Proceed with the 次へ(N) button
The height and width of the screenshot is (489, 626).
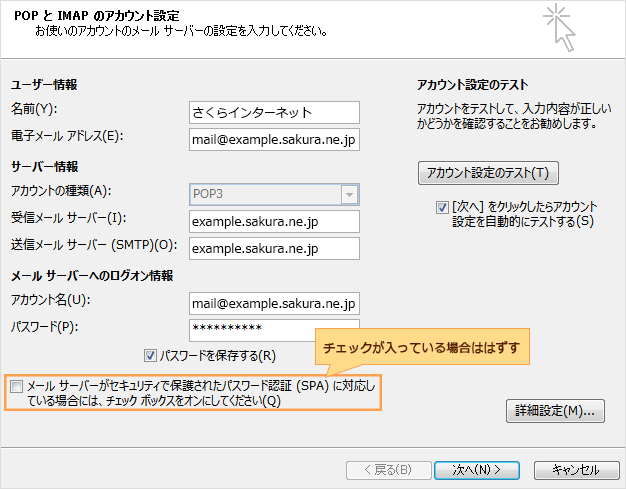(x=476, y=469)
